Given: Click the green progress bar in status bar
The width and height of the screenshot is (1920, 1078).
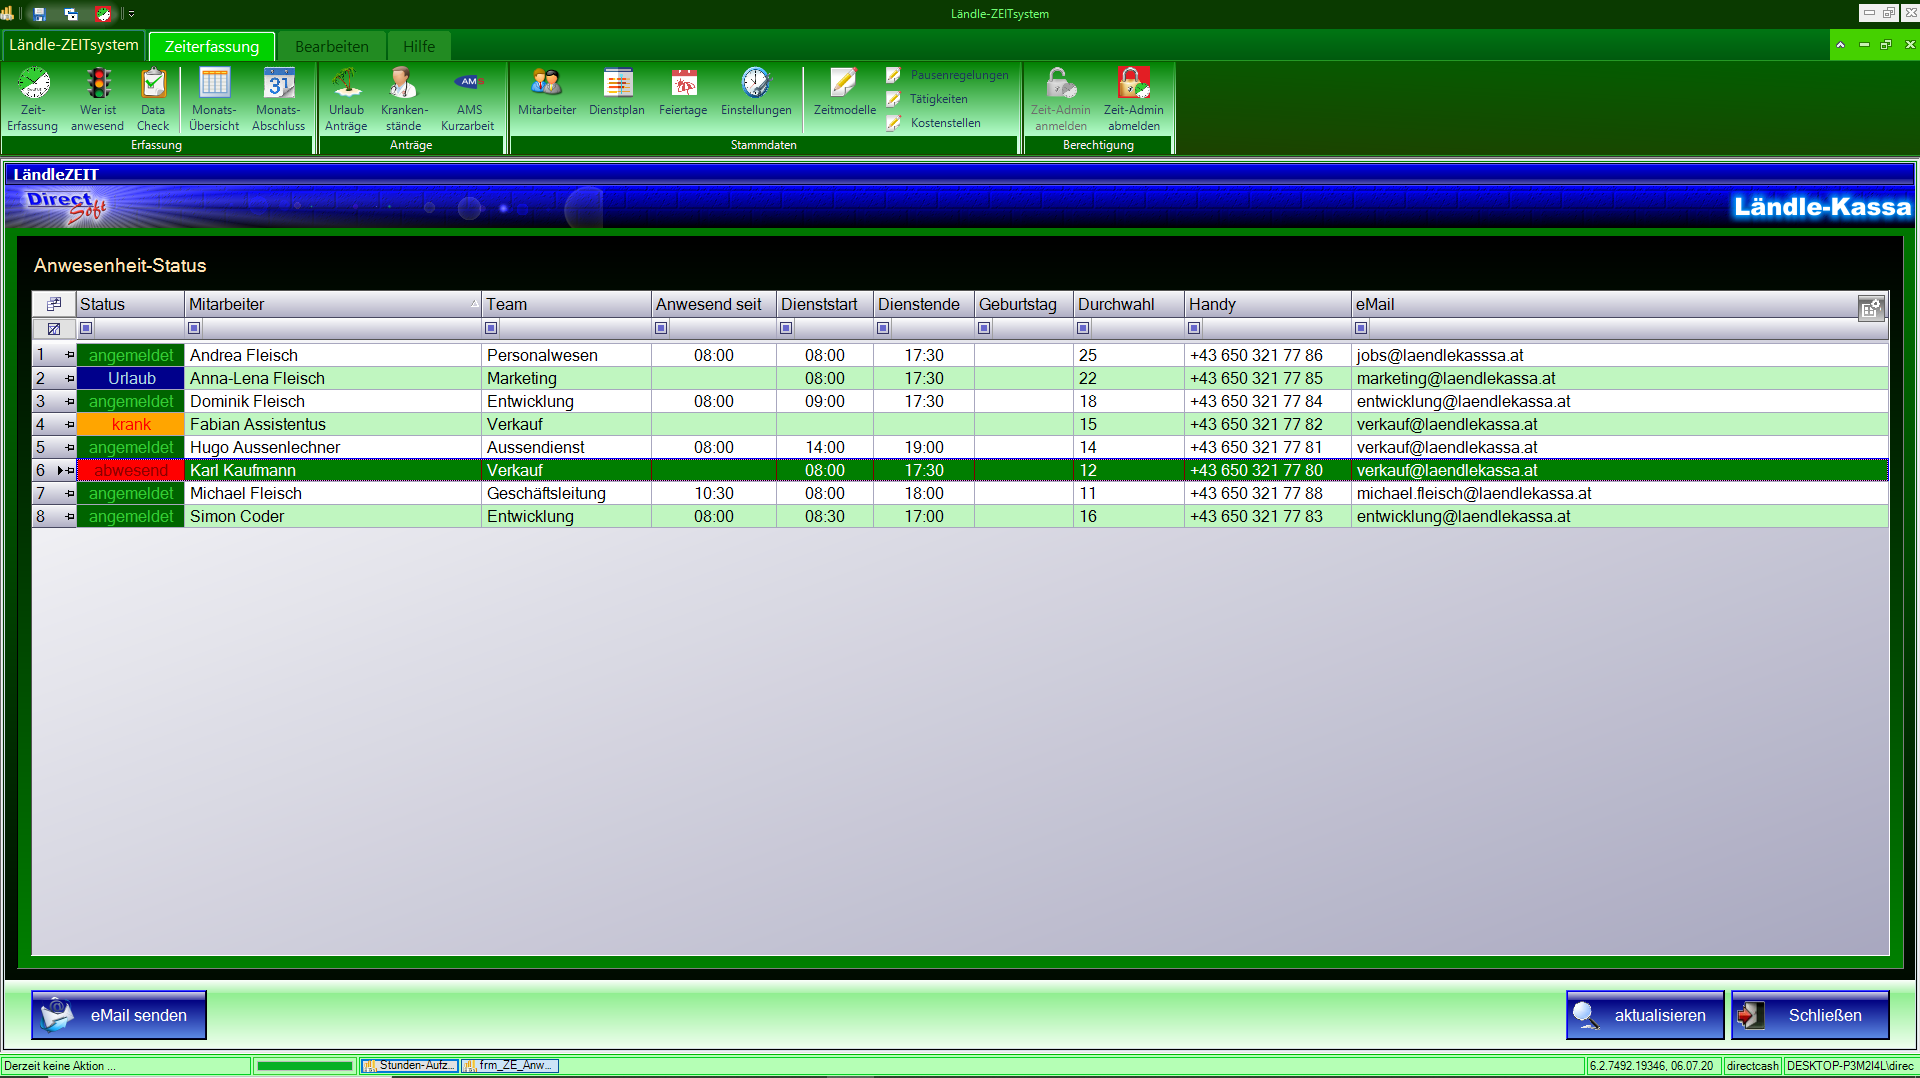Looking at the screenshot, I should 305,1066.
